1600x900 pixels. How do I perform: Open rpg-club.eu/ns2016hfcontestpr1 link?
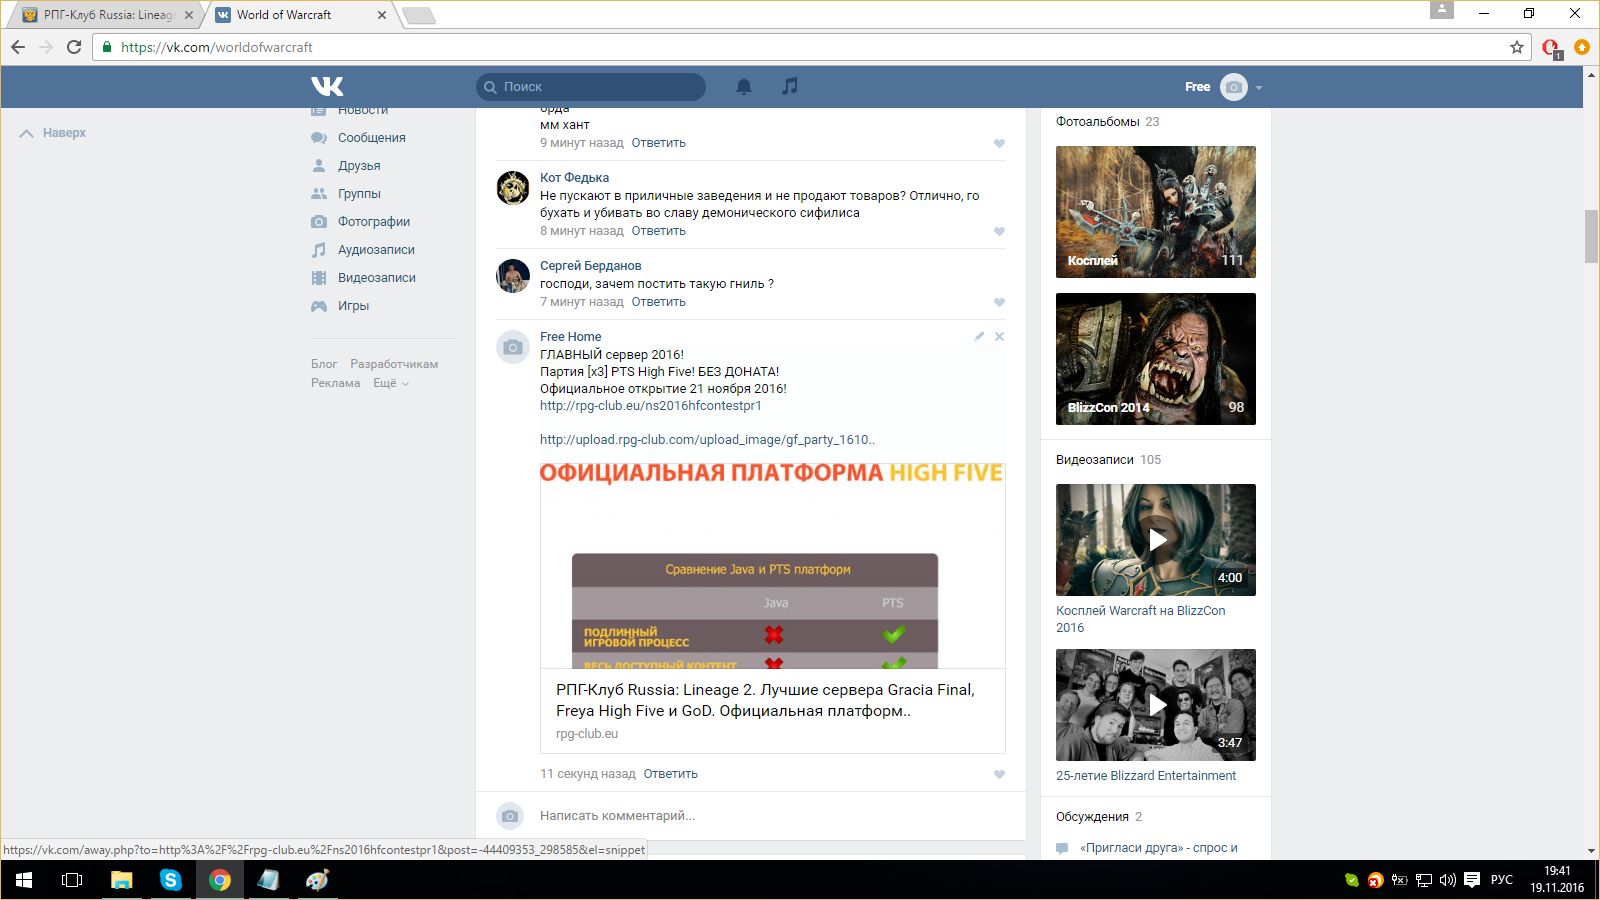[x=651, y=406]
